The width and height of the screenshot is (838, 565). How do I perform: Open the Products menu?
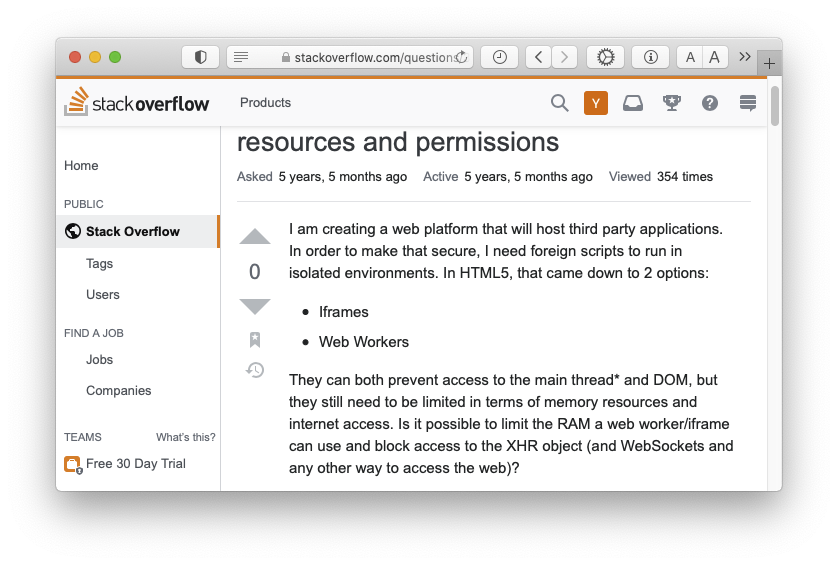pyautogui.click(x=265, y=103)
